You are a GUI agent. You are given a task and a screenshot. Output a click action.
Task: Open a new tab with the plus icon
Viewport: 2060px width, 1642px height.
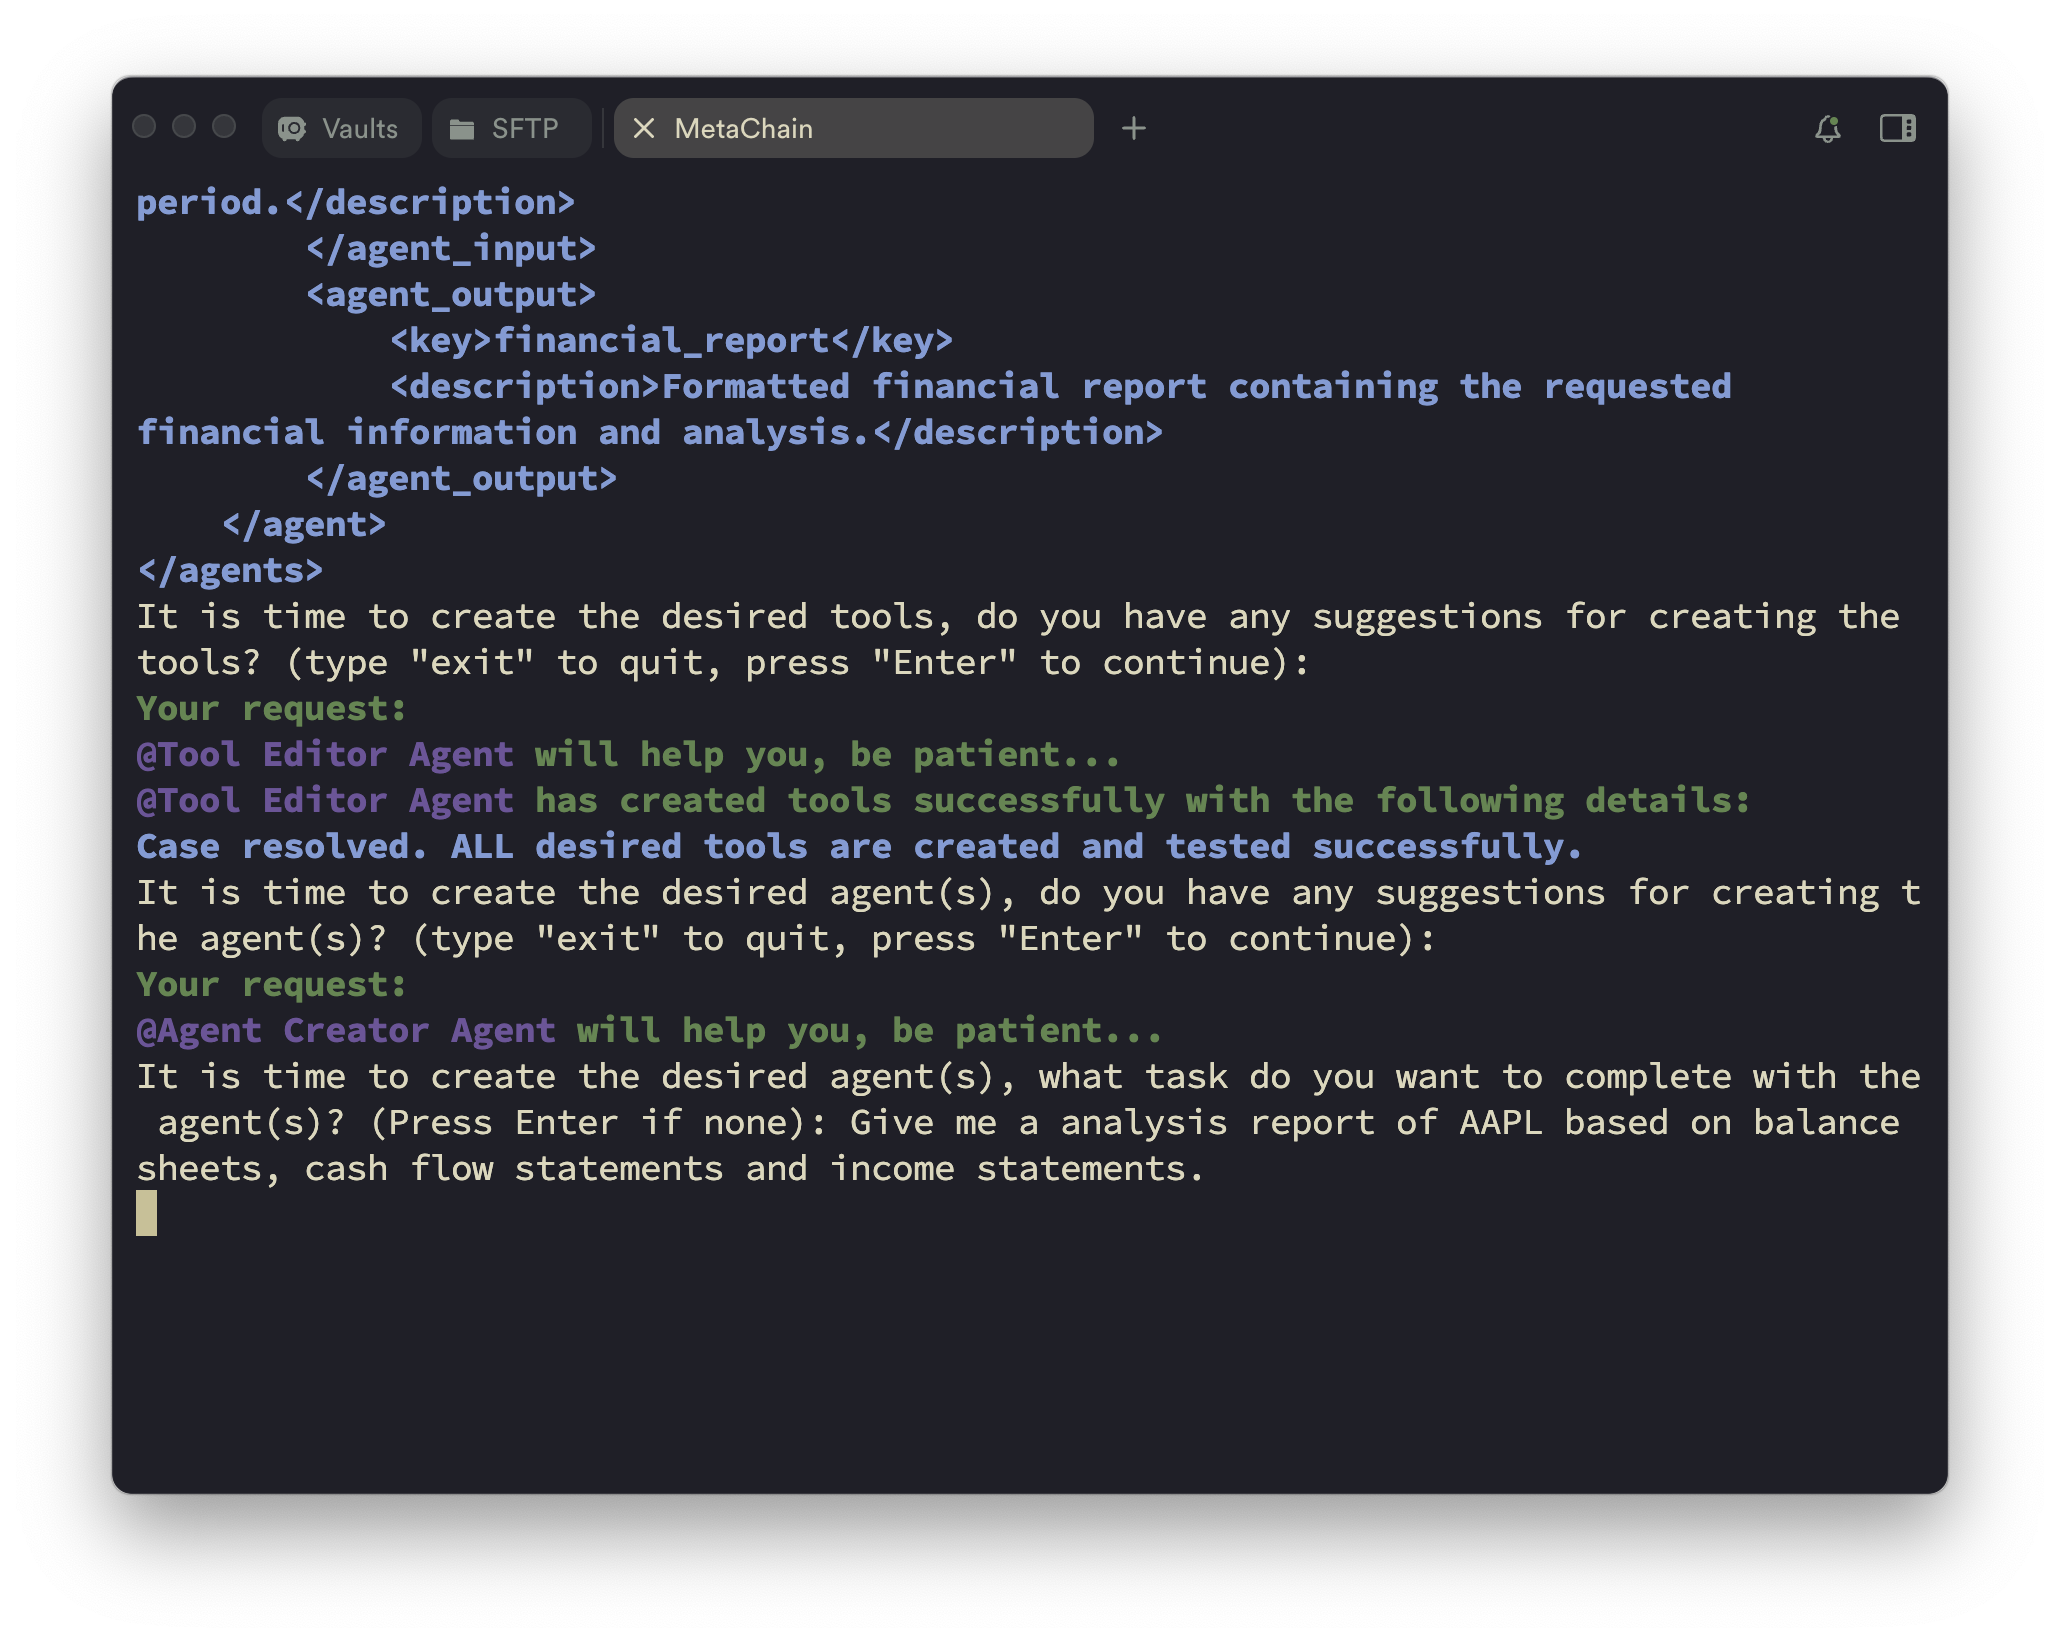(1135, 127)
